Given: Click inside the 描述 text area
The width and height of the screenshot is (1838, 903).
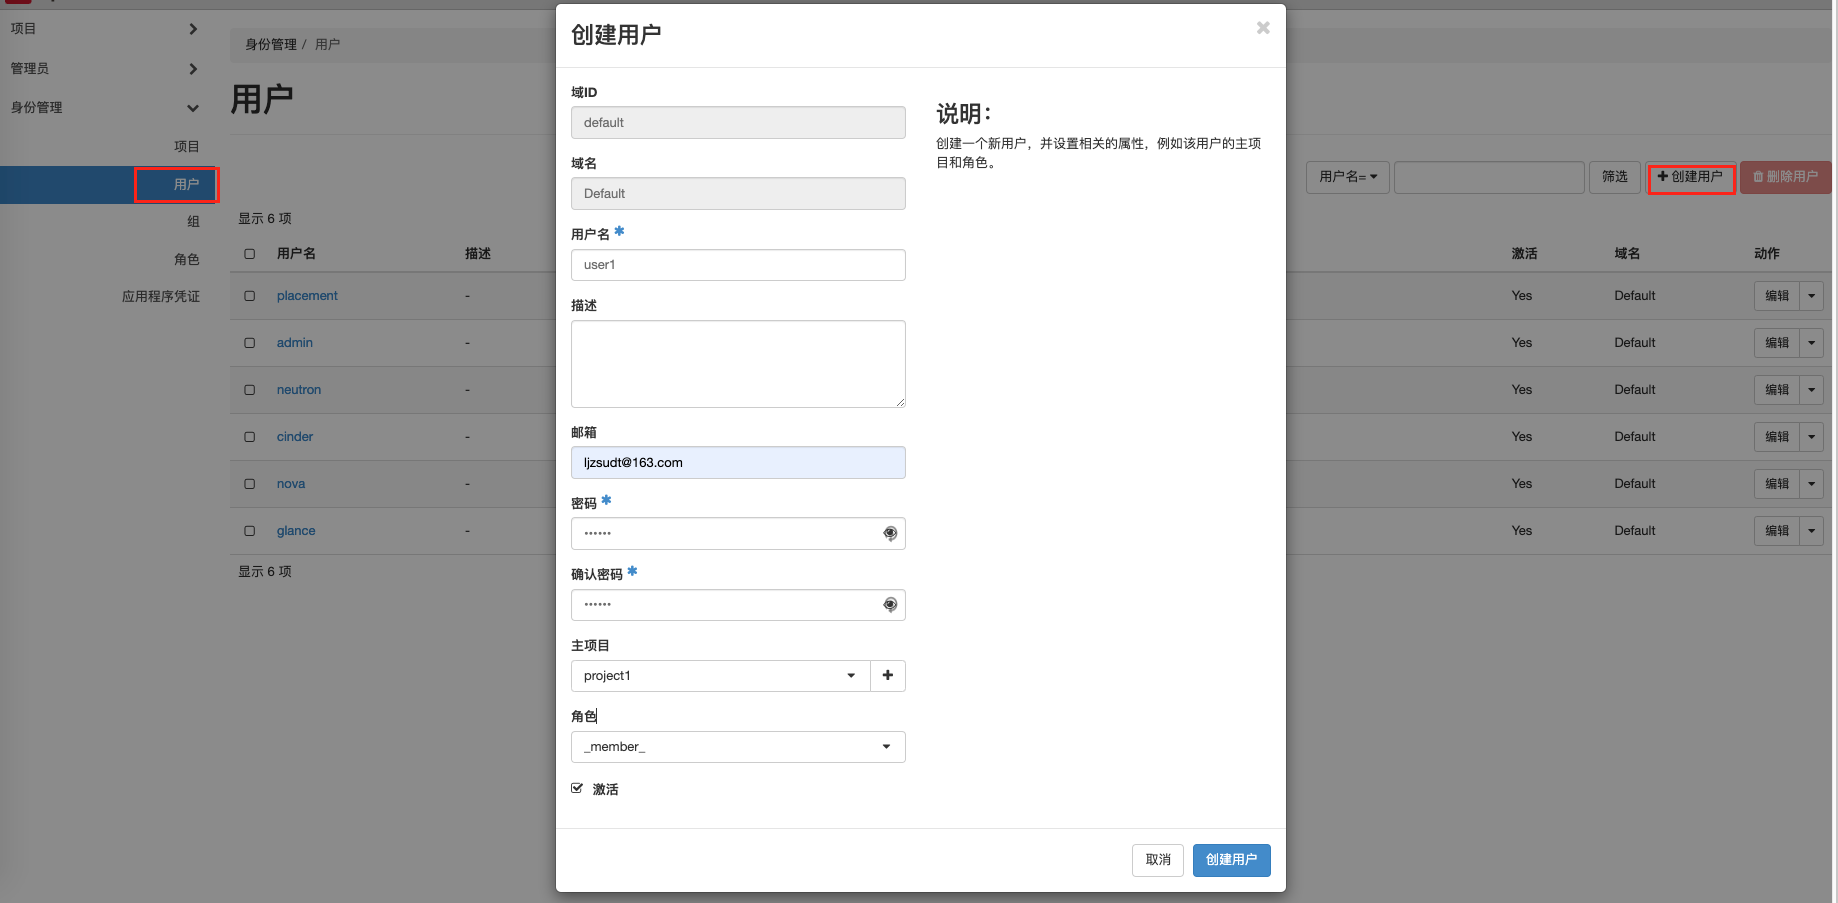Looking at the screenshot, I should pyautogui.click(x=738, y=364).
